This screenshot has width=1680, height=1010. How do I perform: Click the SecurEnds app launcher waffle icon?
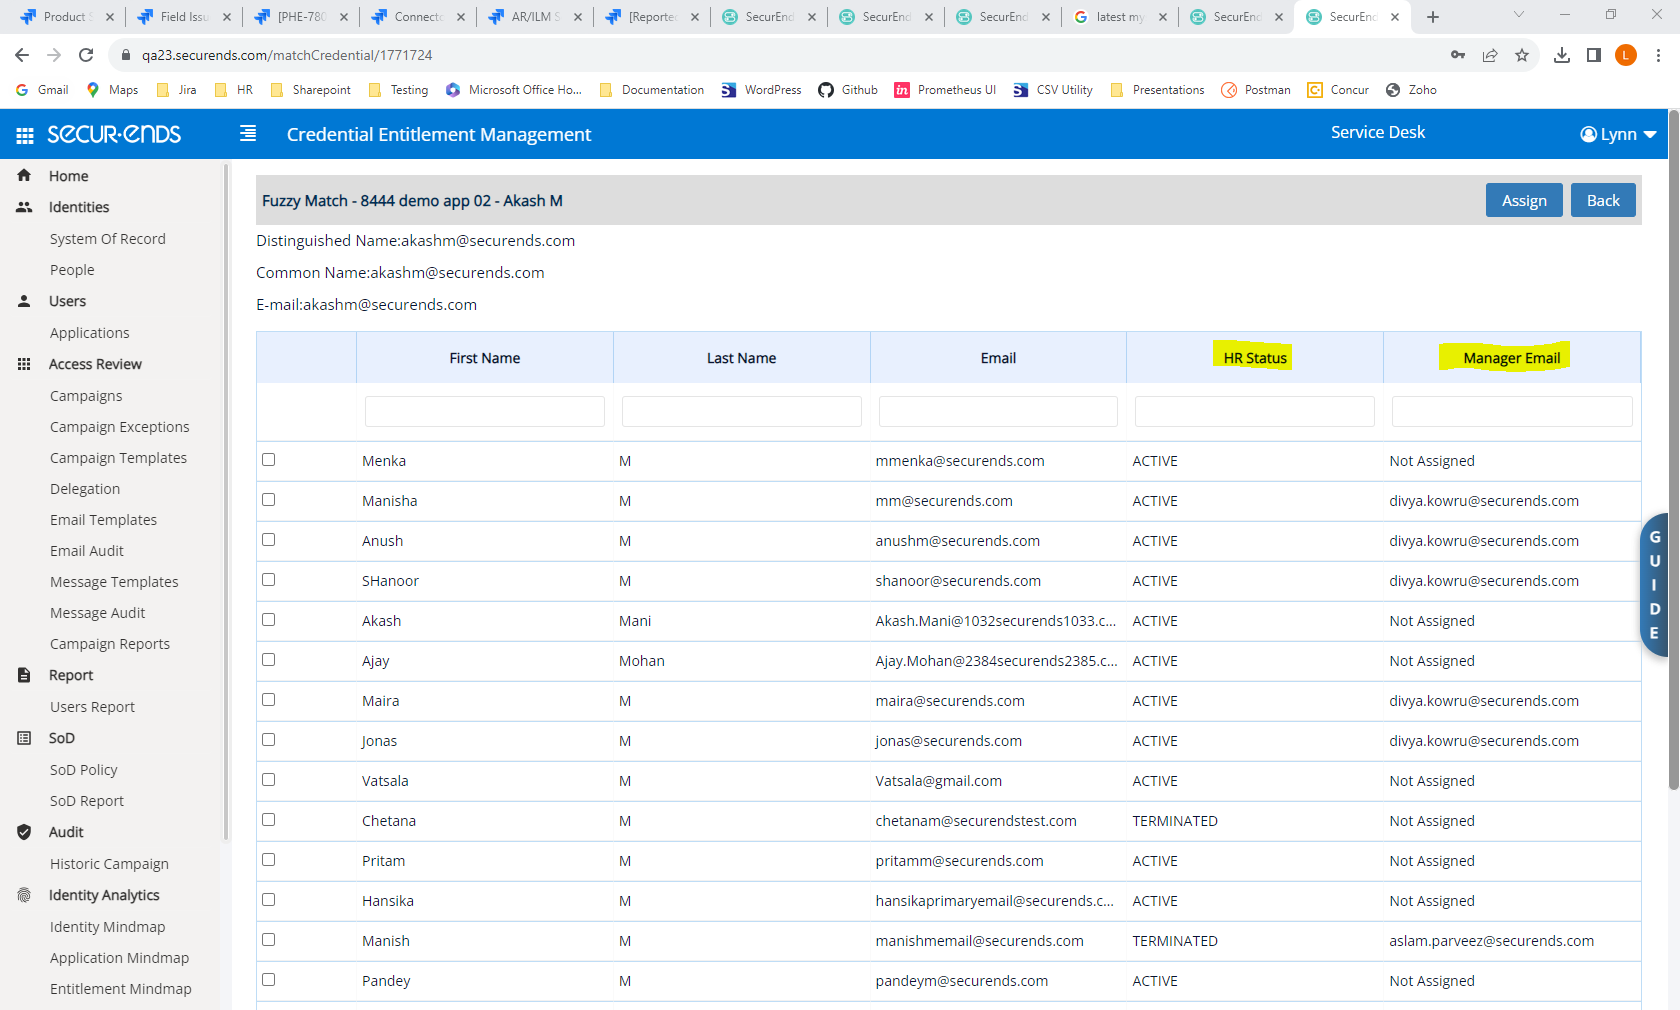pos(22,134)
